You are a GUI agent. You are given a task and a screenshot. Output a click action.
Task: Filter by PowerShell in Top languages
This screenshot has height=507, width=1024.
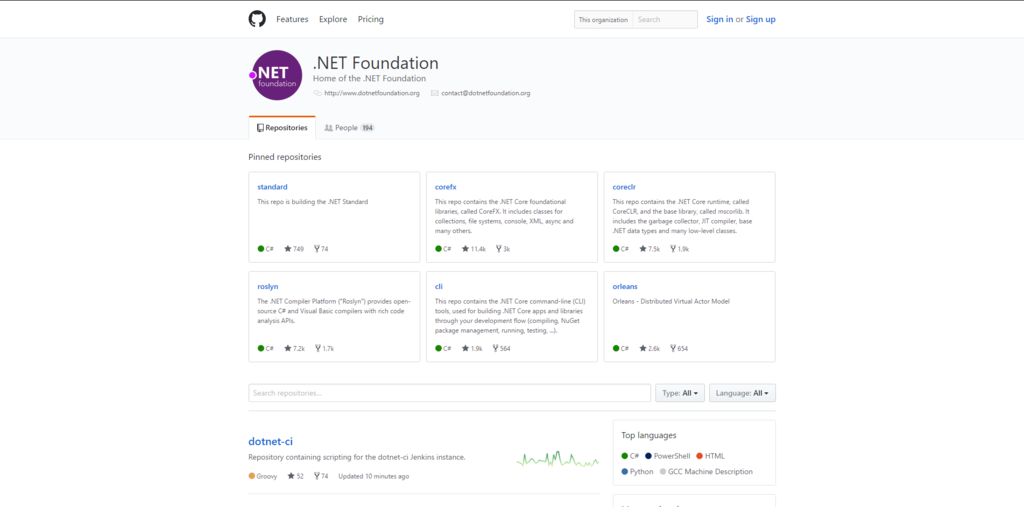click(x=667, y=456)
